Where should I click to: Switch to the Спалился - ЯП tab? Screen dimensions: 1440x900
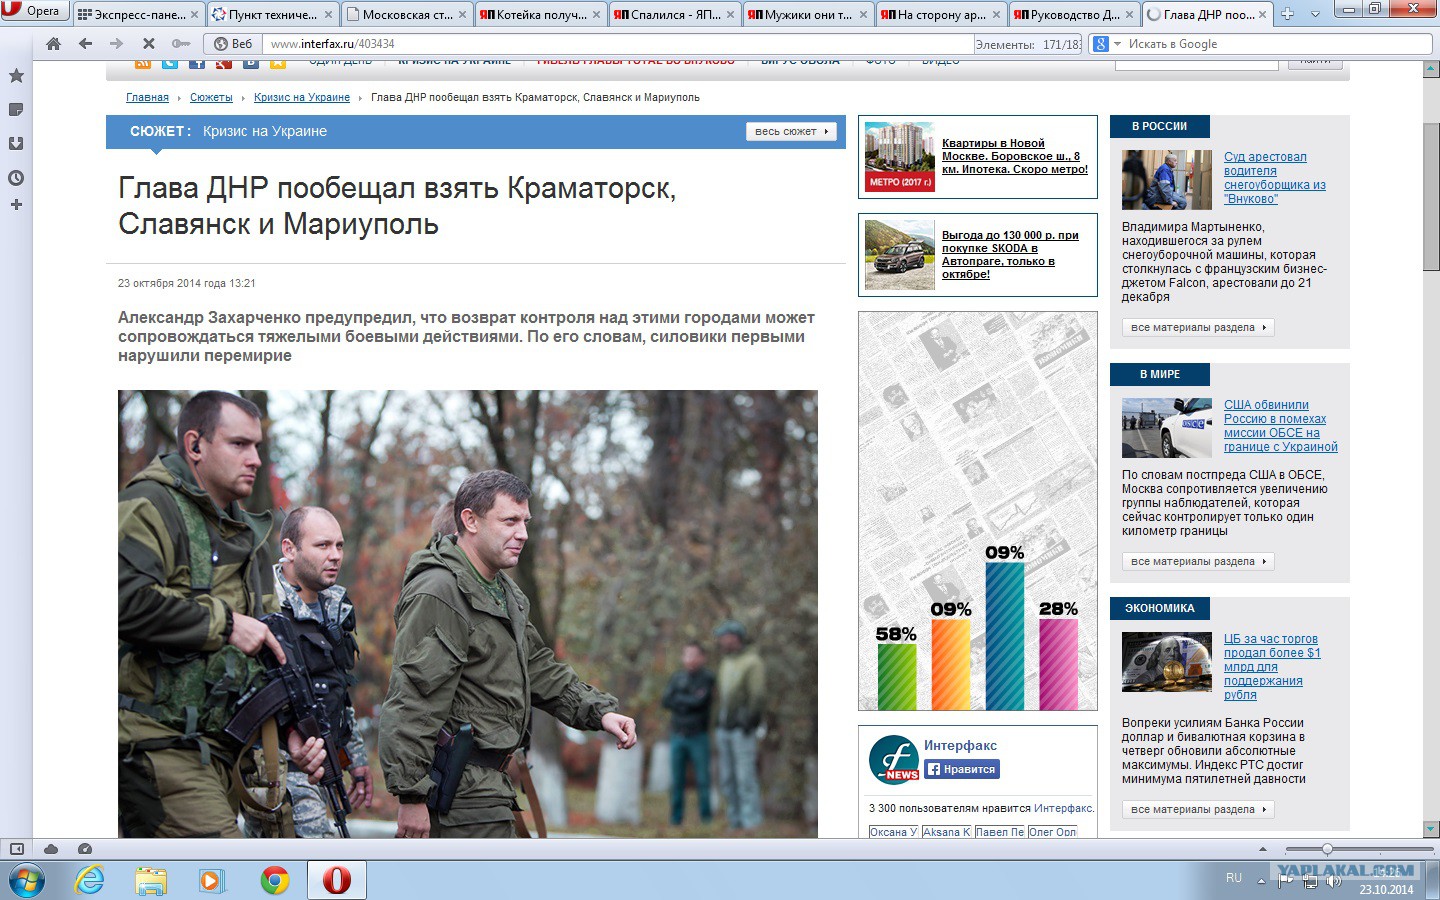click(x=674, y=14)
